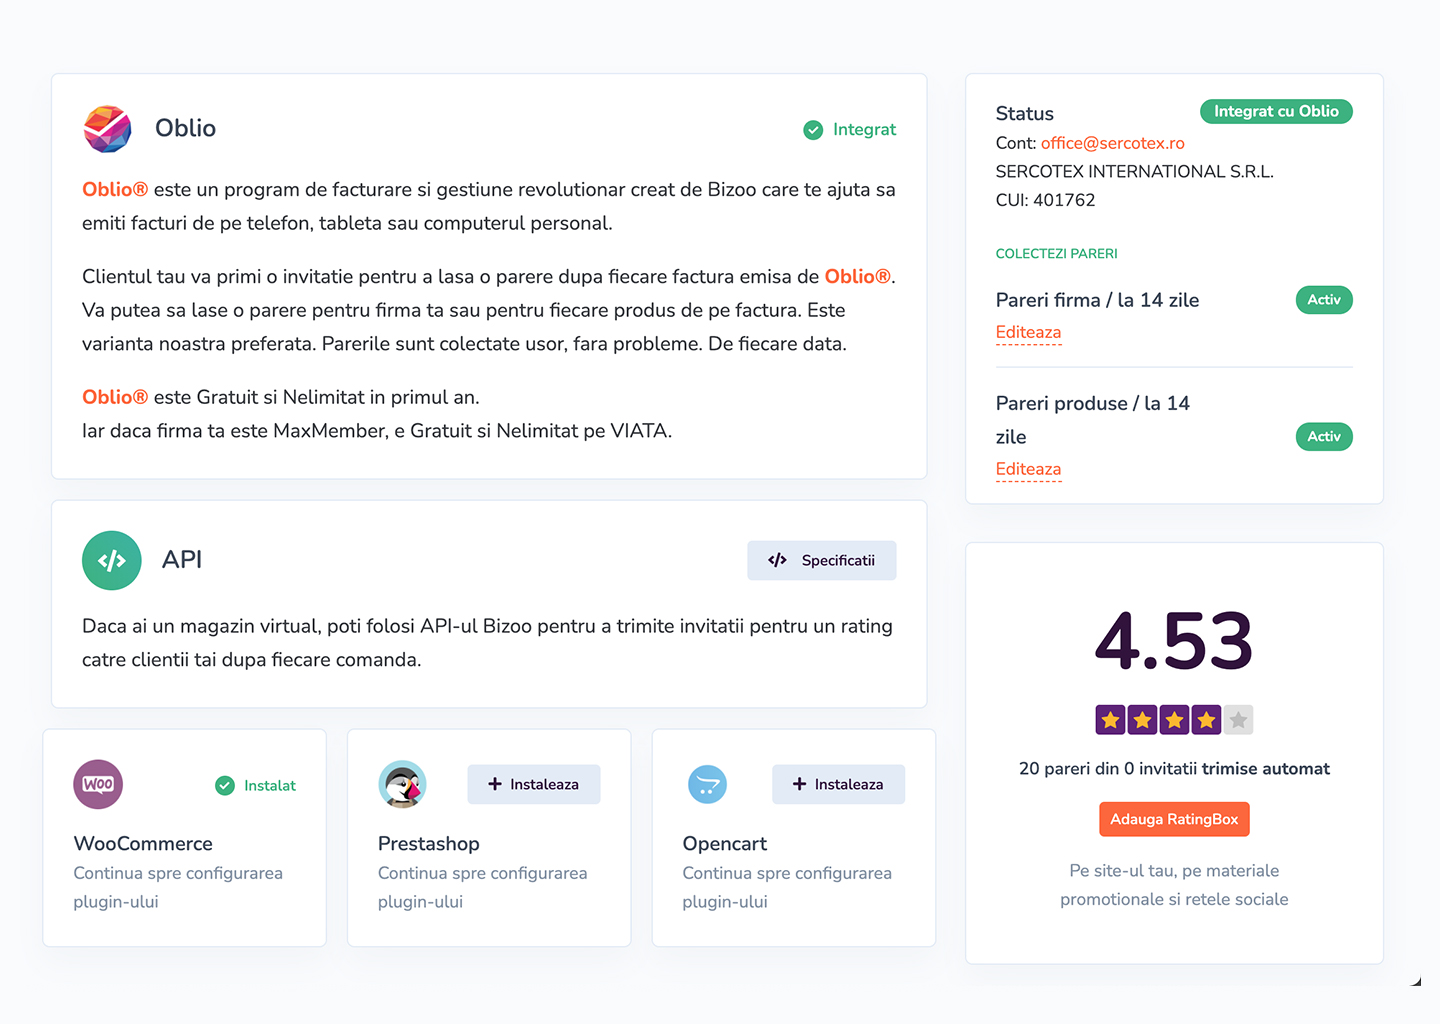The width and height of the screenshot is (1440, 1024).
Task: Click the Instalat green checkmark icon
Action: [225, 786]
